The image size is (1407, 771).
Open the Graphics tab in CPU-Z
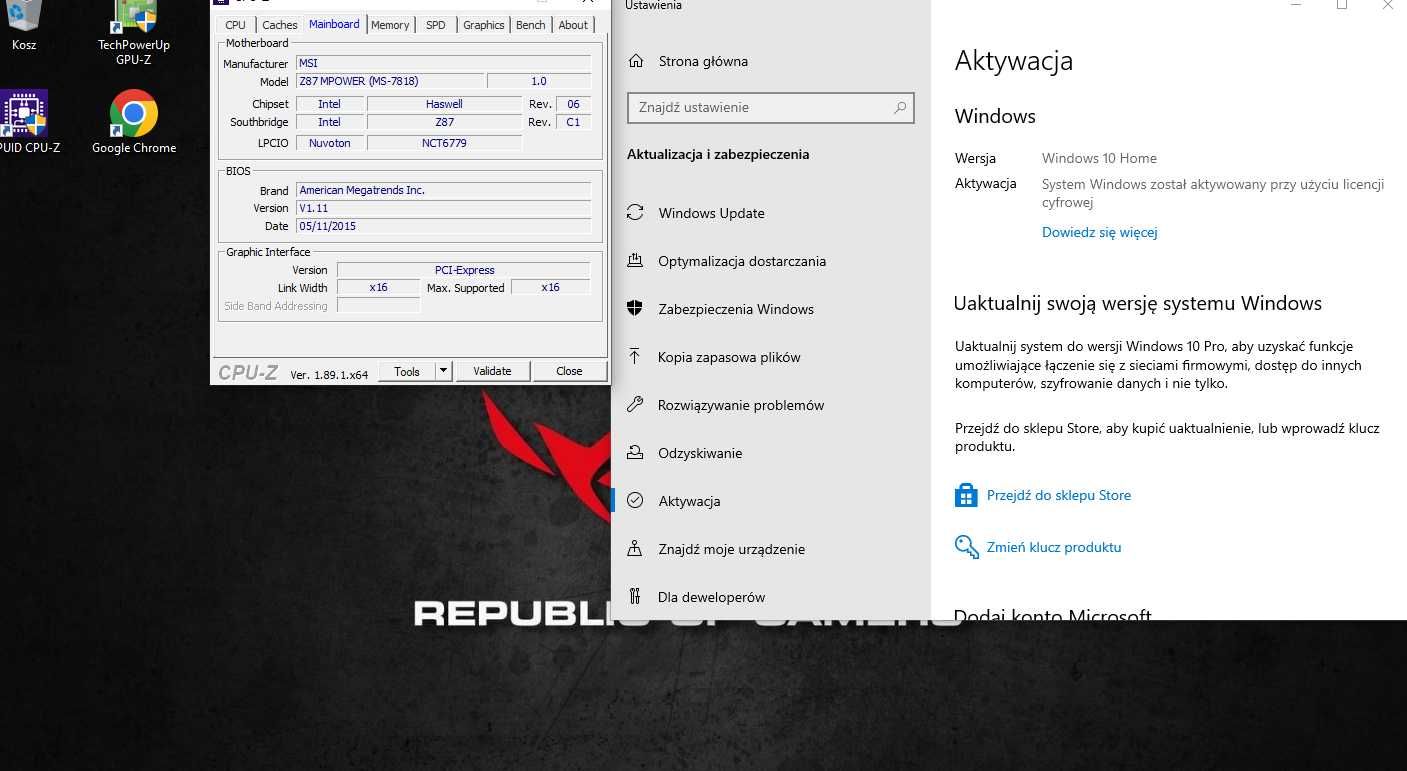pos(484,25)
